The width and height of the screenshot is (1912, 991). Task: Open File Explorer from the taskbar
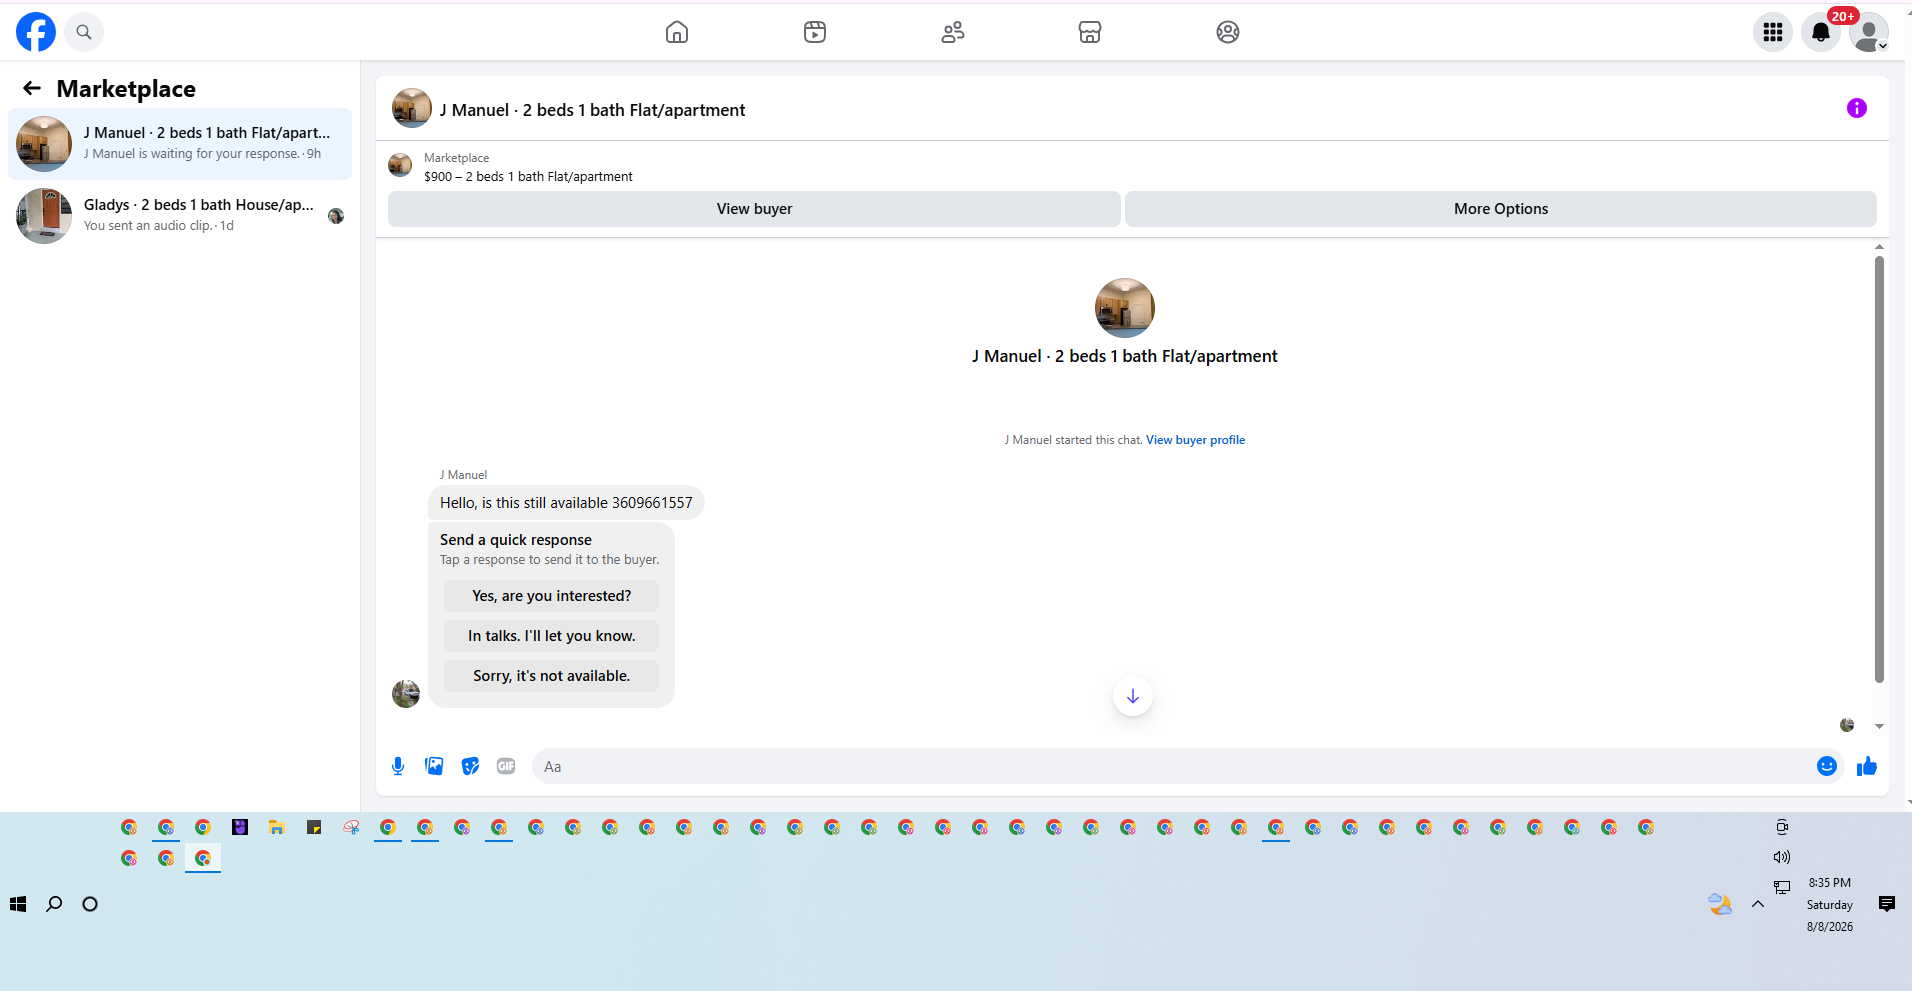[x=277, y=827]
